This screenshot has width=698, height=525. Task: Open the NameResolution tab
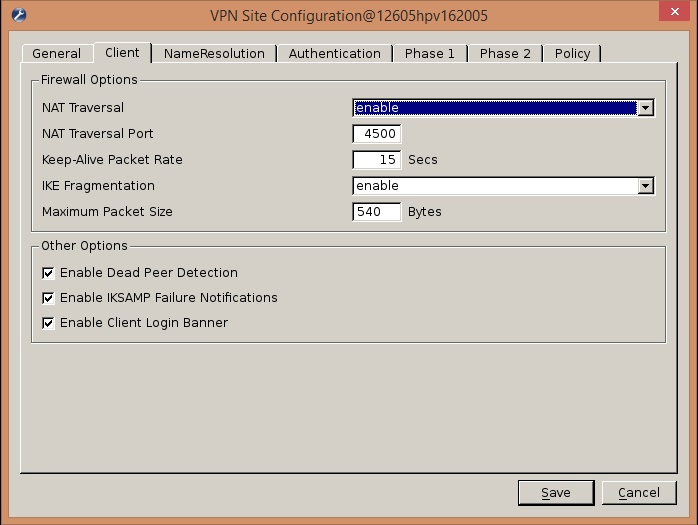pyautogui.click(x=214, y=54)
